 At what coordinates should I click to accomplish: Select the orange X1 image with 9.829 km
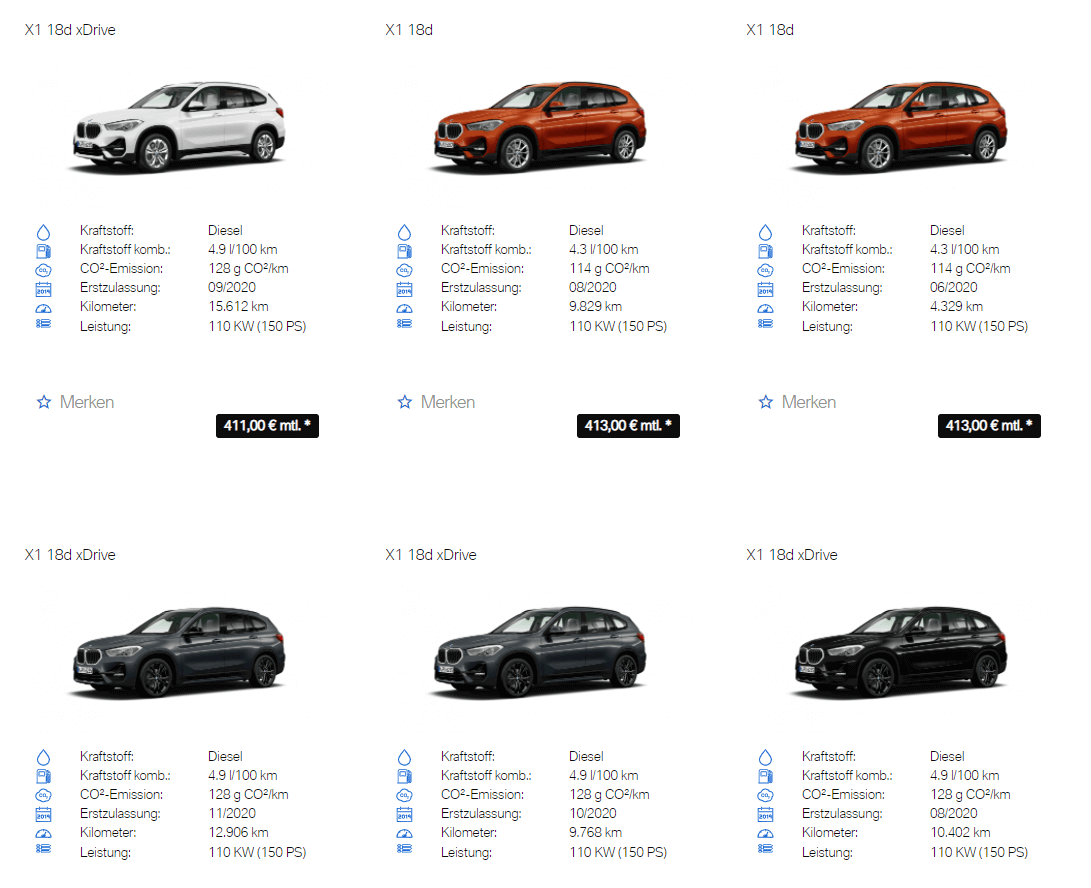point(540,127)
